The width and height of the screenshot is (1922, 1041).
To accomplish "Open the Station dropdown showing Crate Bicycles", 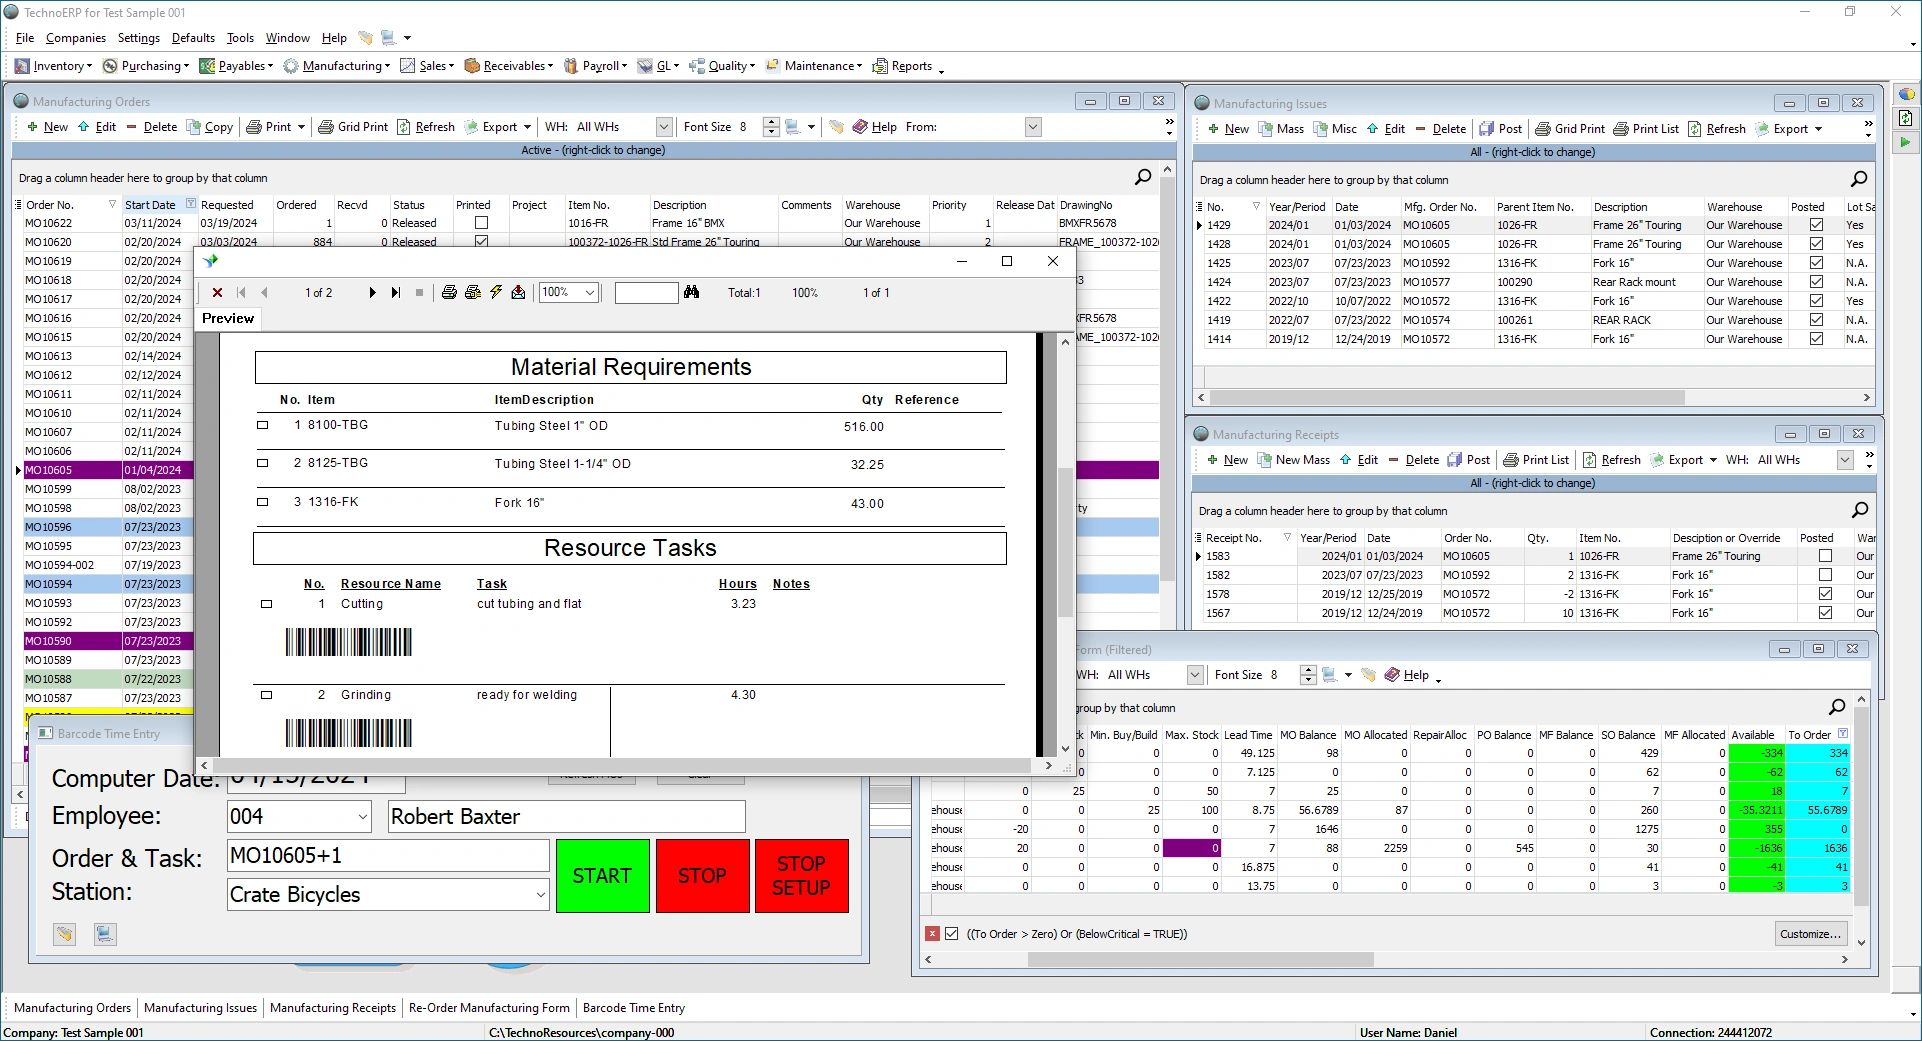I will 539,894.
